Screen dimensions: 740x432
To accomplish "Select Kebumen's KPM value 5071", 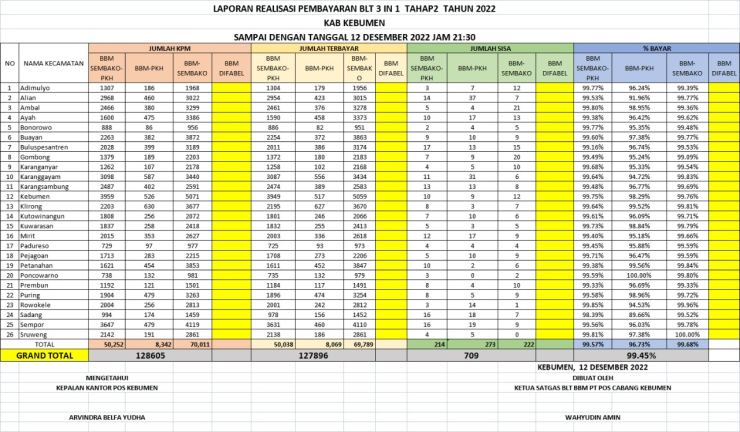I will 192,196.
